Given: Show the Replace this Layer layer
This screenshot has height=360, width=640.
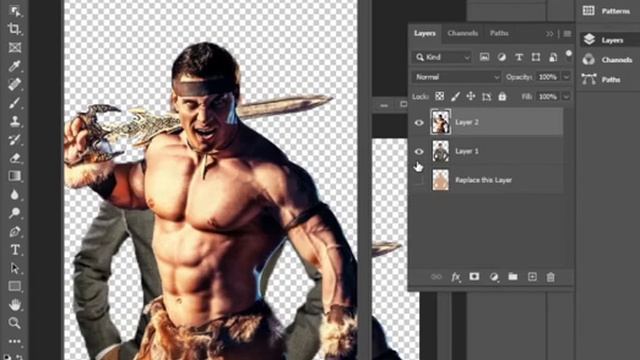Looking at the screenshot, I should 419,180.
